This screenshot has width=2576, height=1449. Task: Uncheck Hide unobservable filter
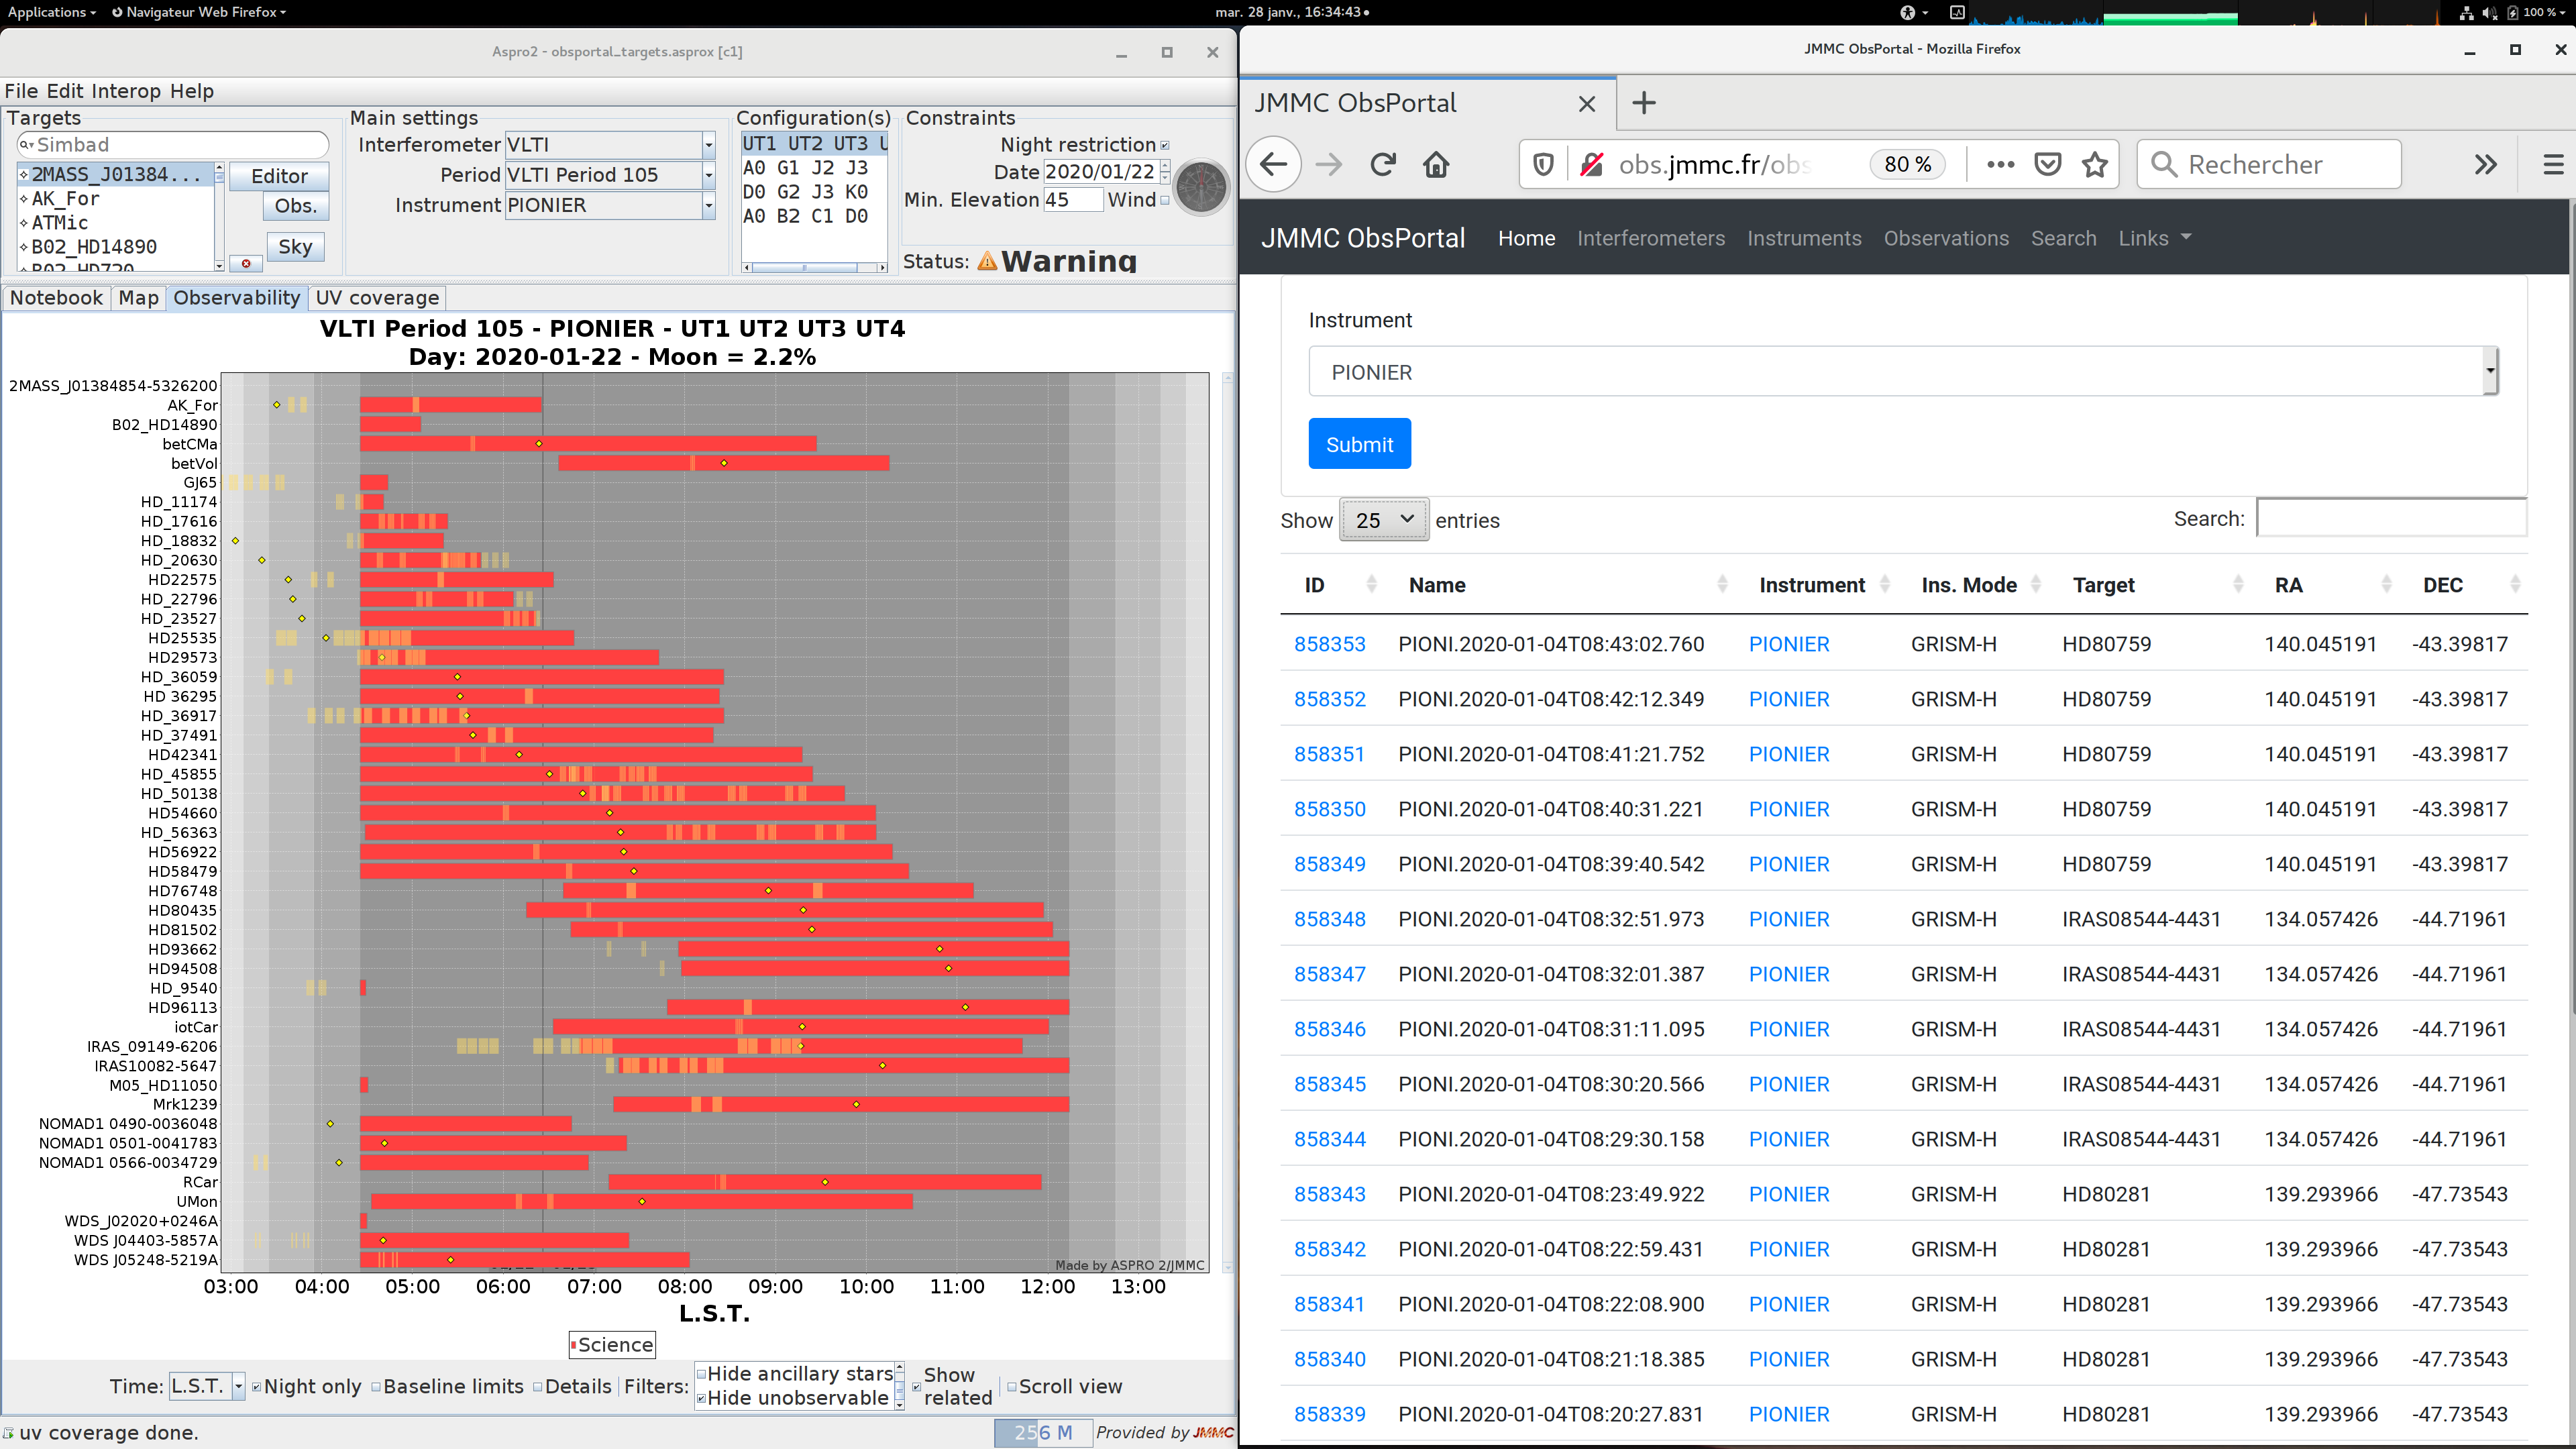[x=702, y=1398]
